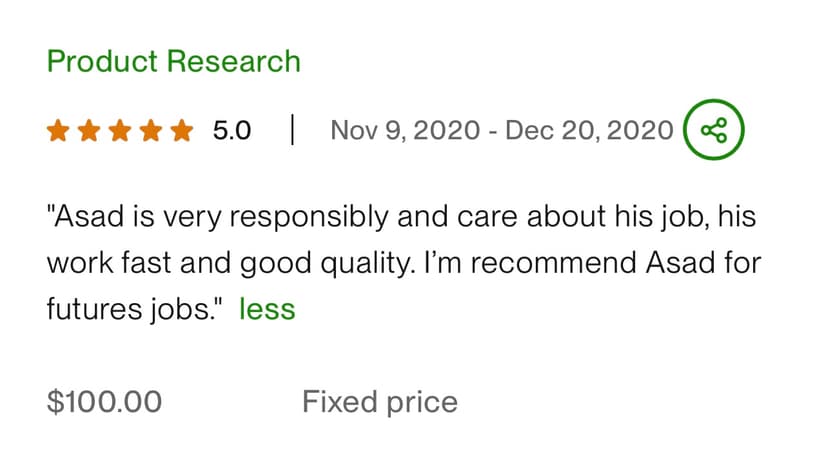Screen dimensions: 828x454
Task: Click the Fixed price label
Action: pyautogui.click(x=380, y=402)
